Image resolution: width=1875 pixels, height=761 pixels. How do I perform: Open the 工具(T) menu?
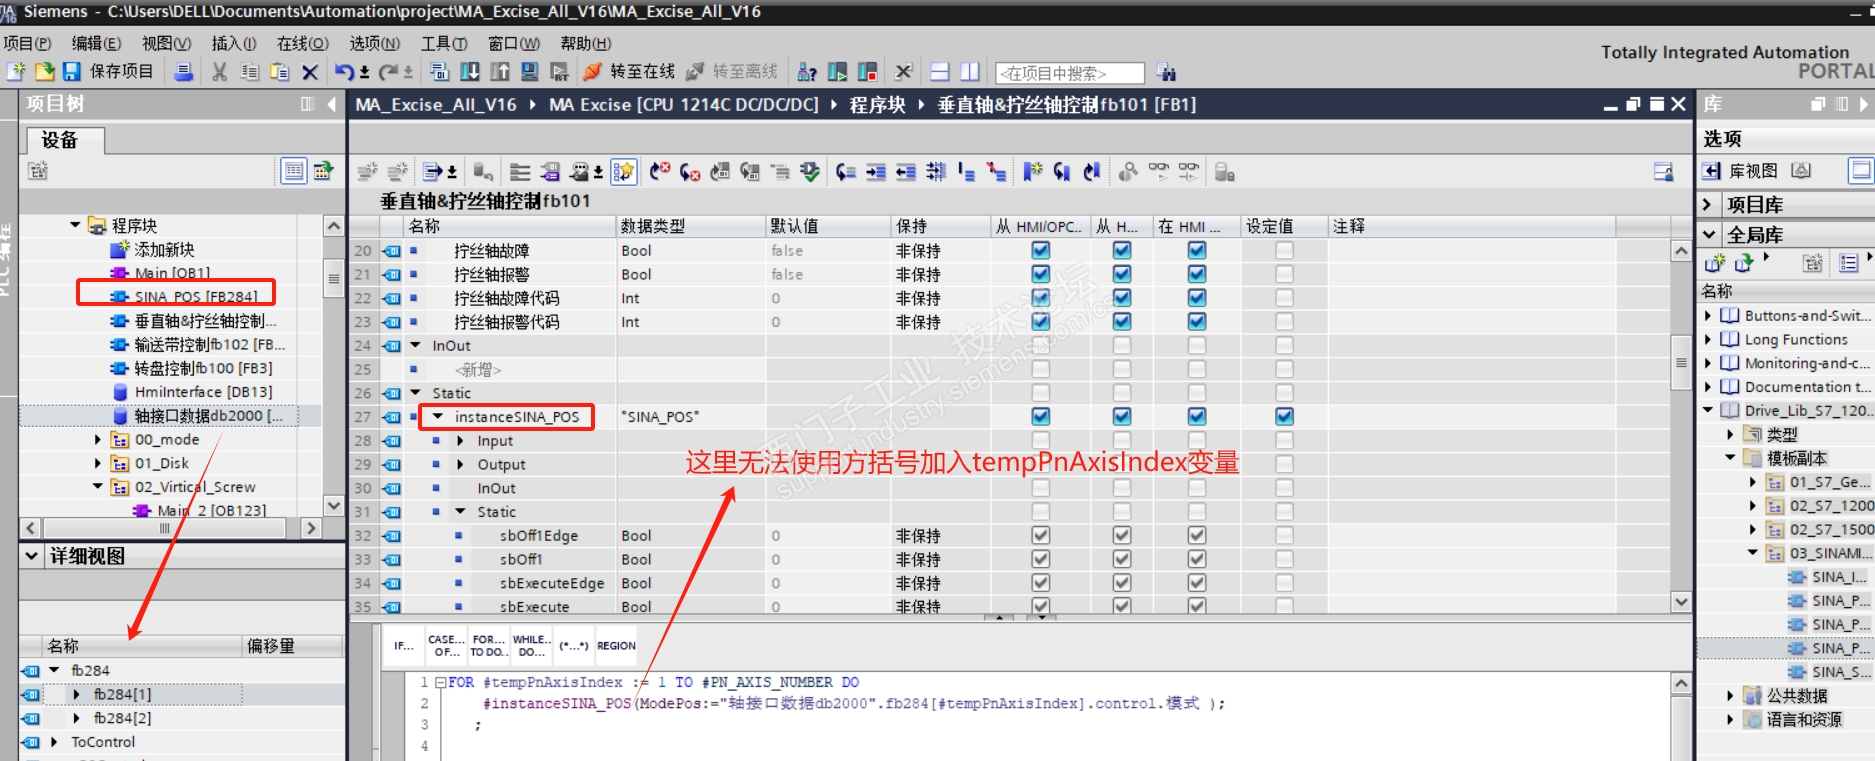[x=445, y=44]
